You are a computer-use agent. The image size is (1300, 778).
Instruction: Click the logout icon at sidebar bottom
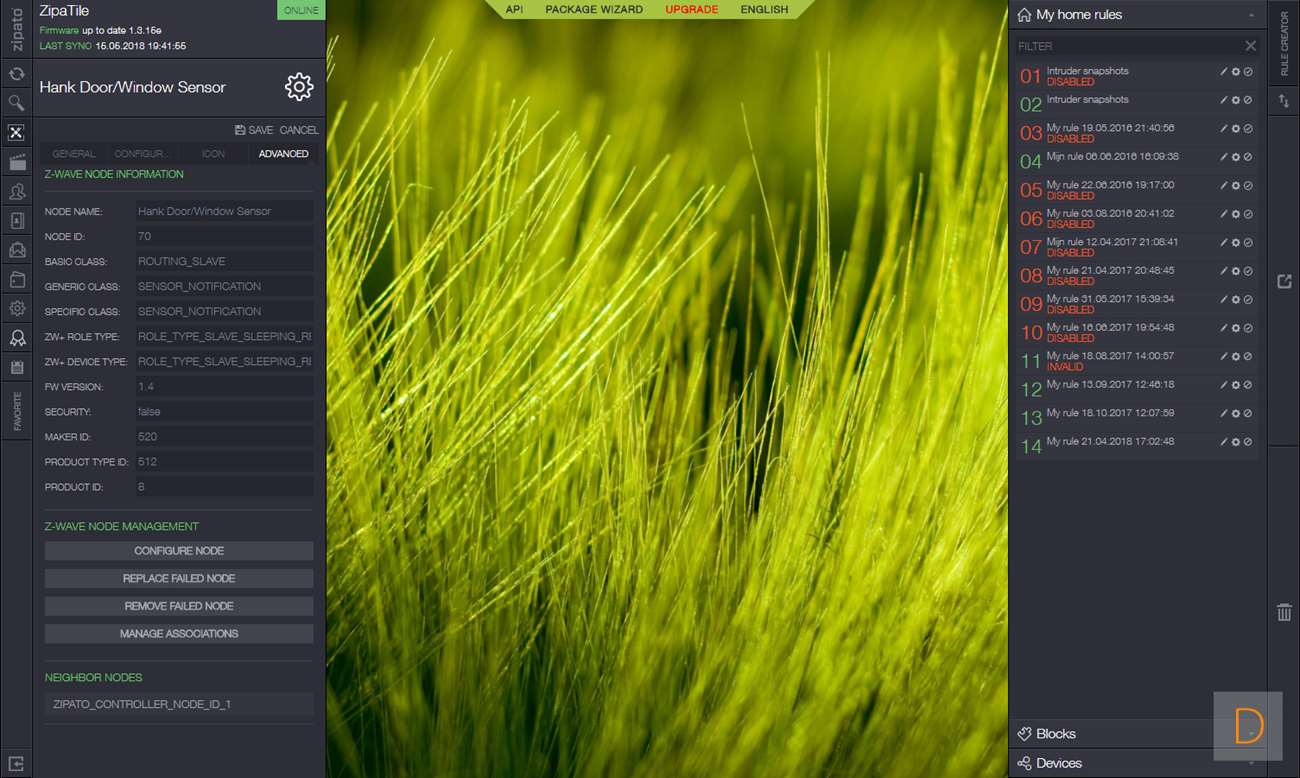click(x=16, y=764)
